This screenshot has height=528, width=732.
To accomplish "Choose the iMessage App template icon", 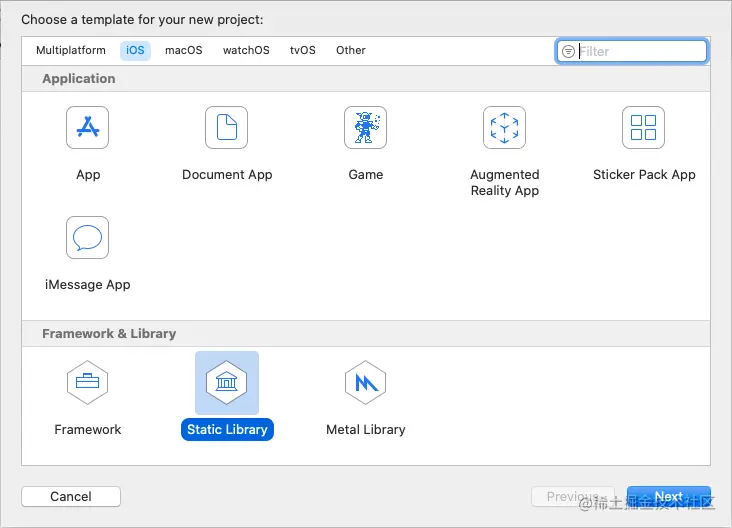I will [x=87, y=238].
